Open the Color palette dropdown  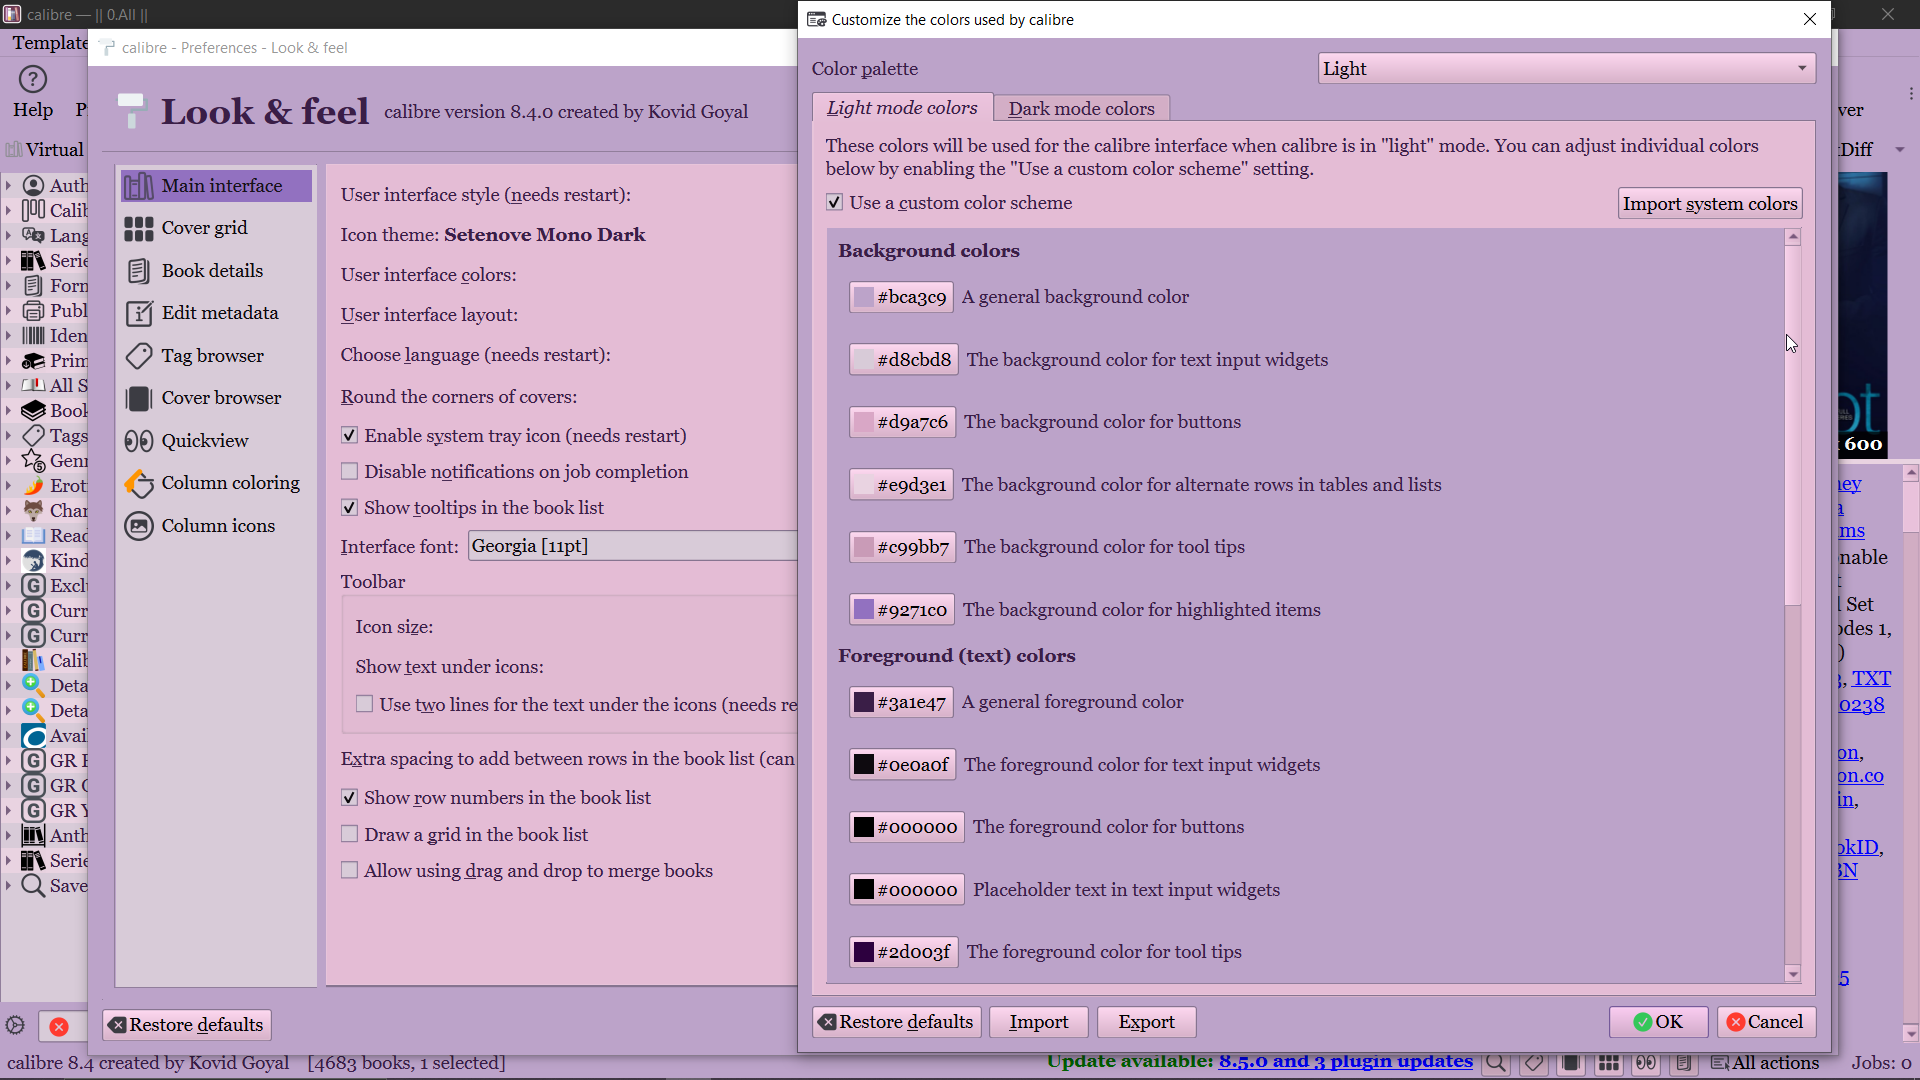(1565, 69)
